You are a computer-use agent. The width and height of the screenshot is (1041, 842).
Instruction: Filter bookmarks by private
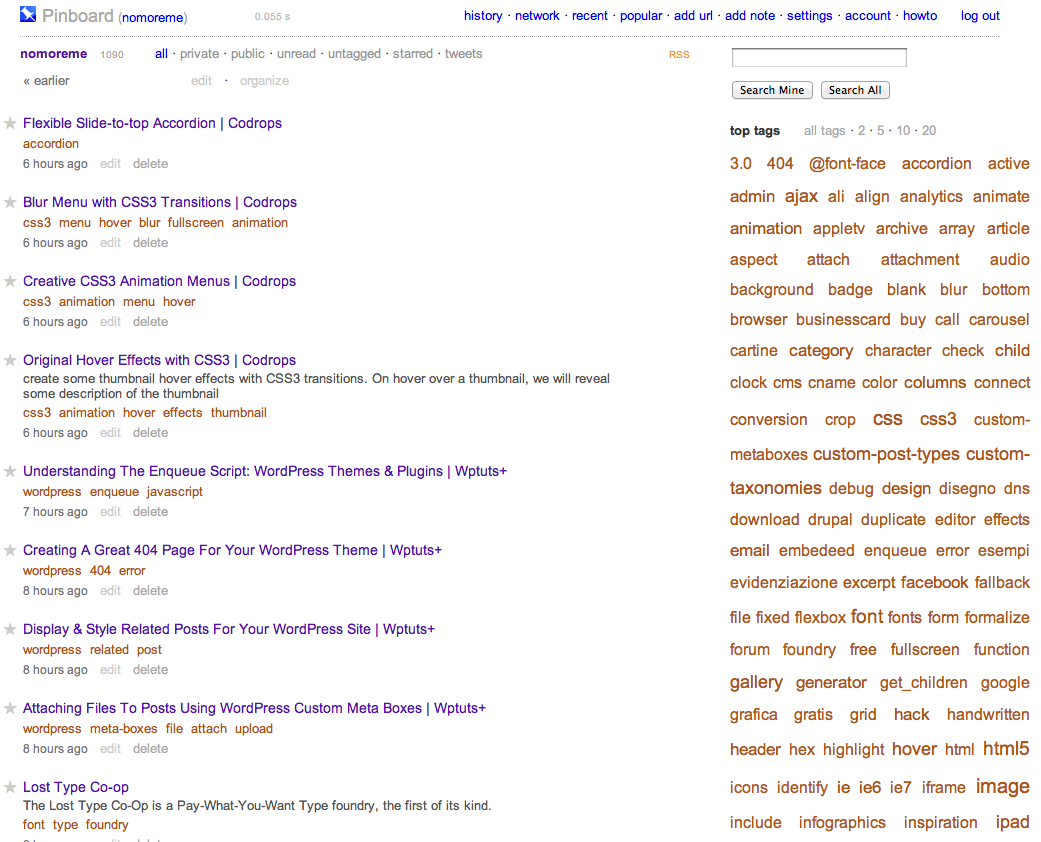[199, 54]
